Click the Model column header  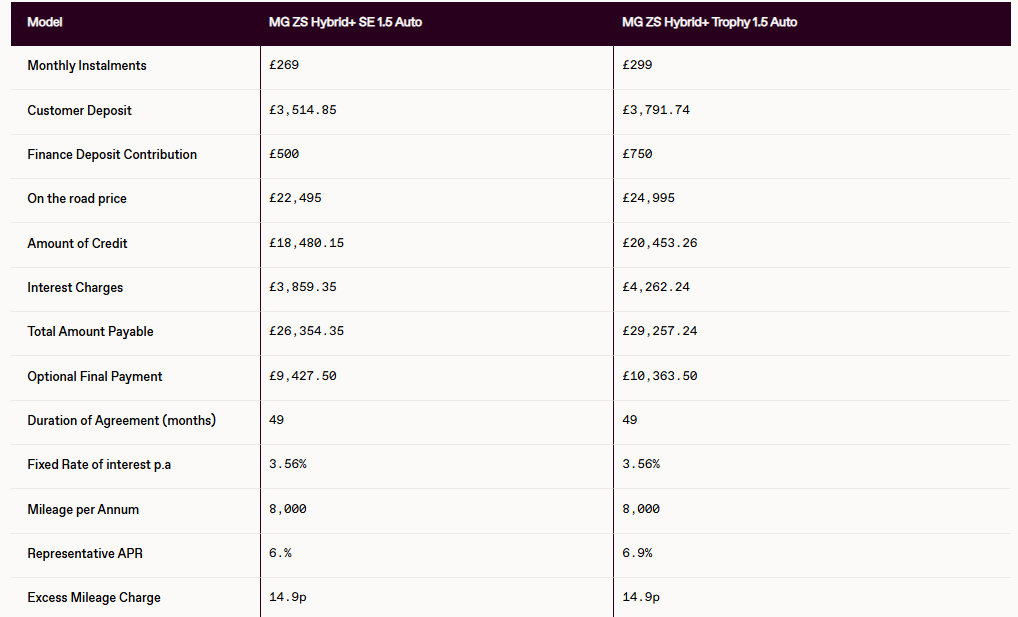[x=45, y=22]
